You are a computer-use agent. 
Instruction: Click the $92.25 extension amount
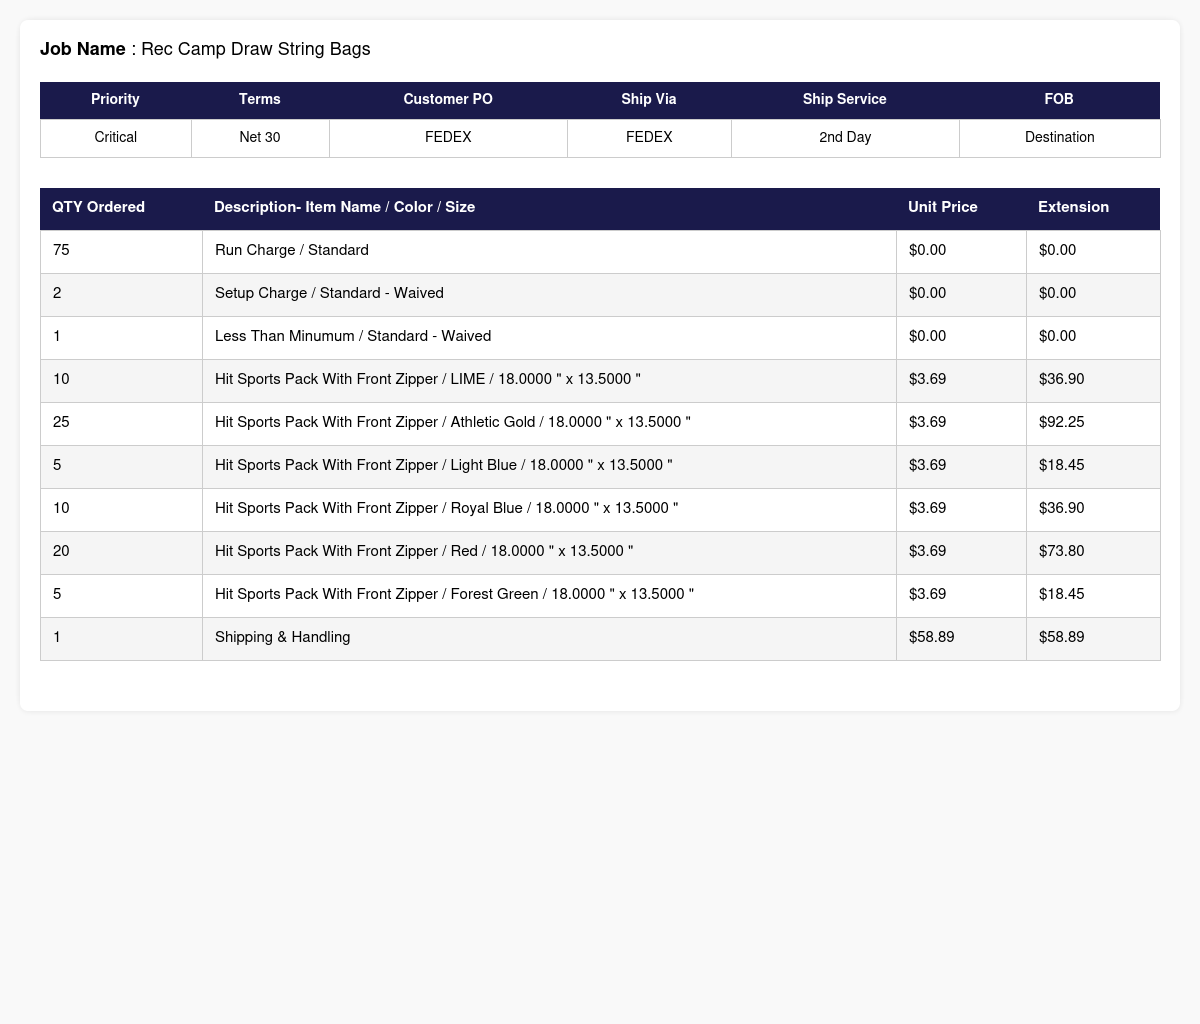pos(1062,422)
